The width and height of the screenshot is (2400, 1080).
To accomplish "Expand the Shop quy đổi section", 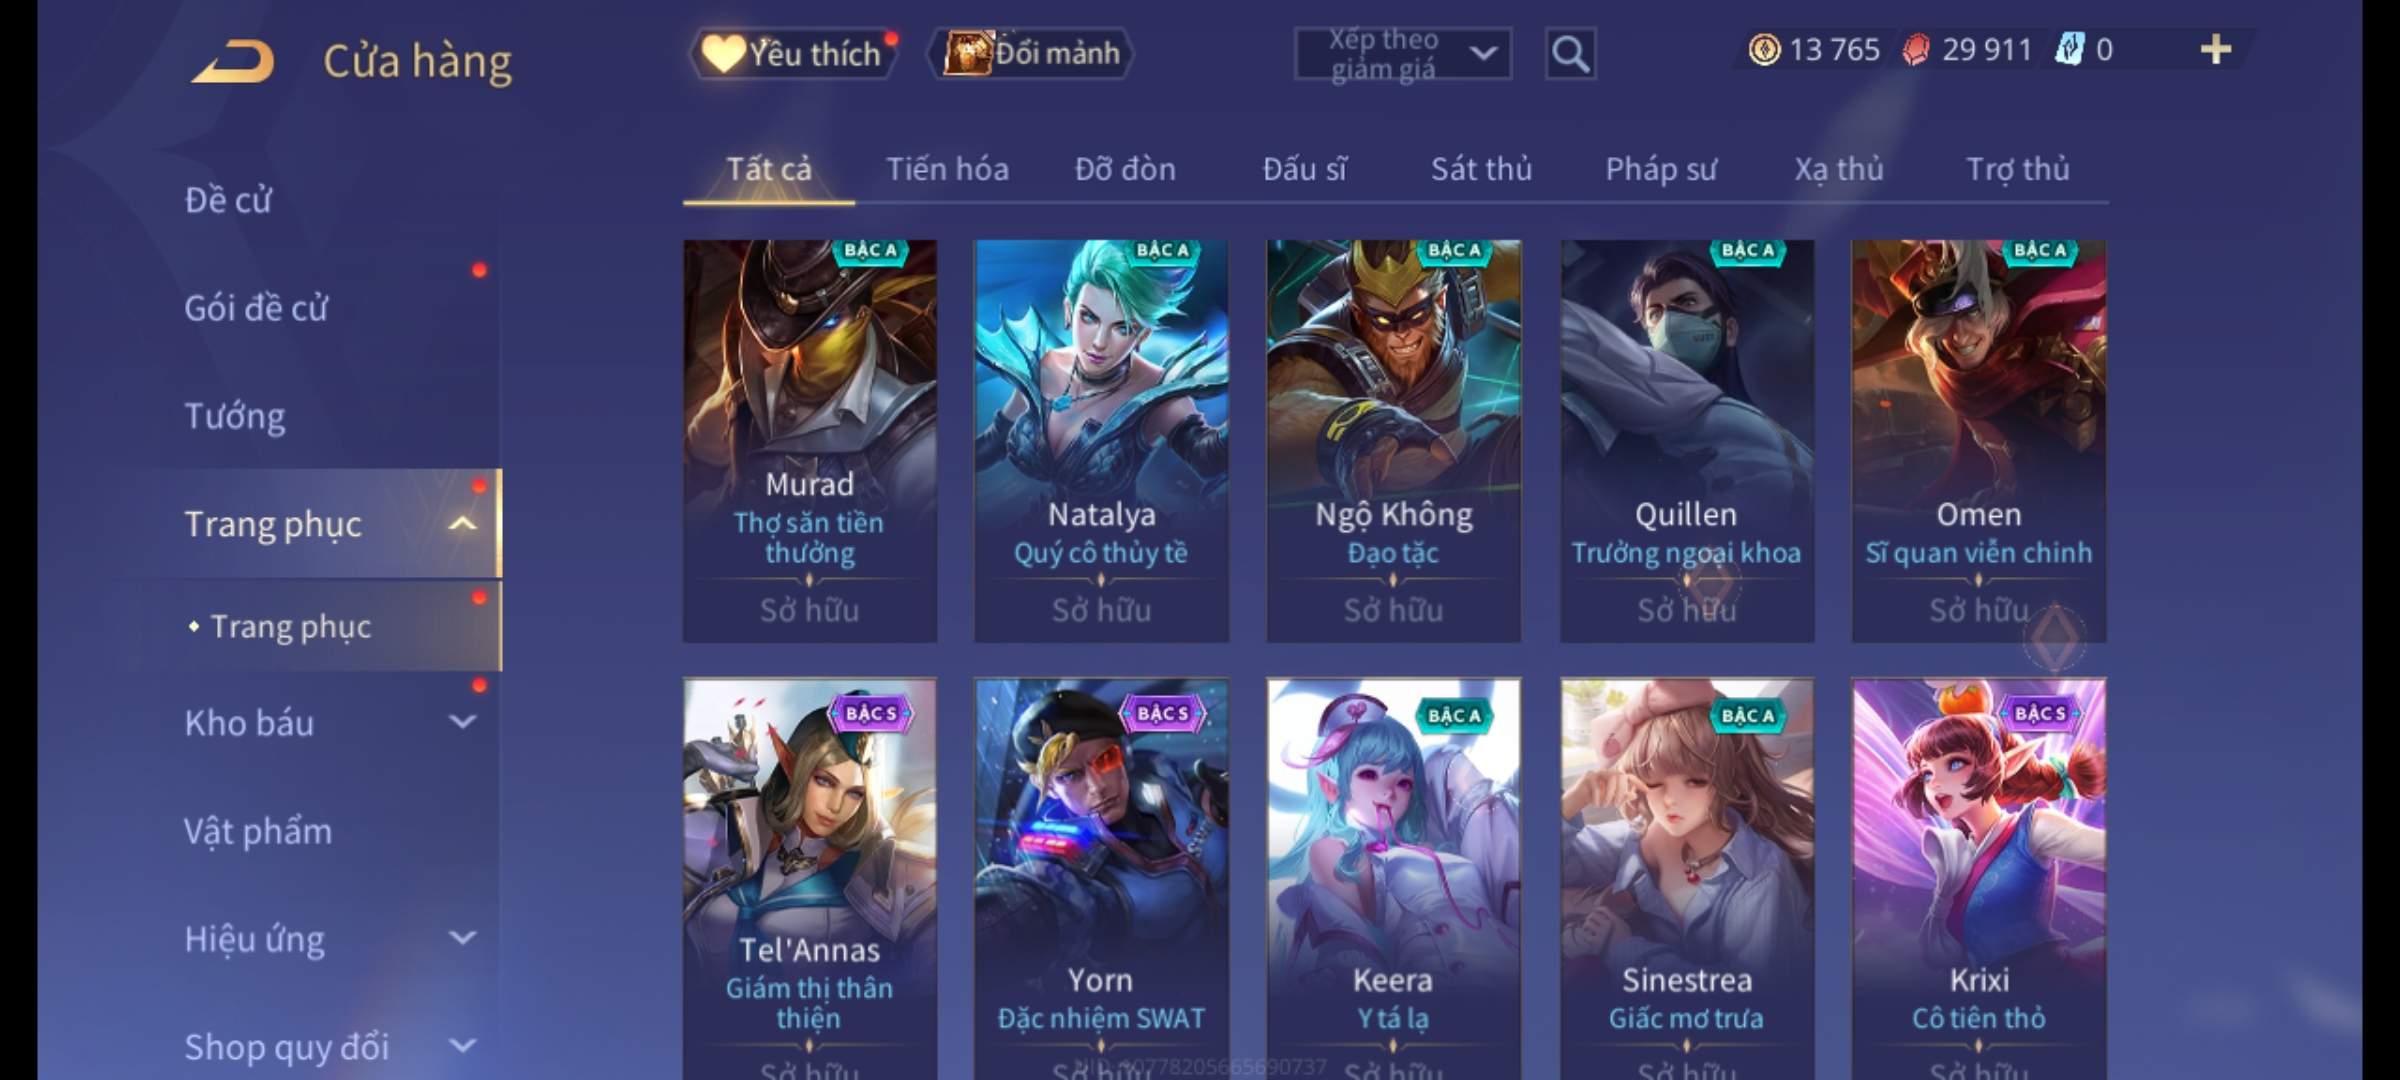I will pyautogui.click(x=463, y=1046).
